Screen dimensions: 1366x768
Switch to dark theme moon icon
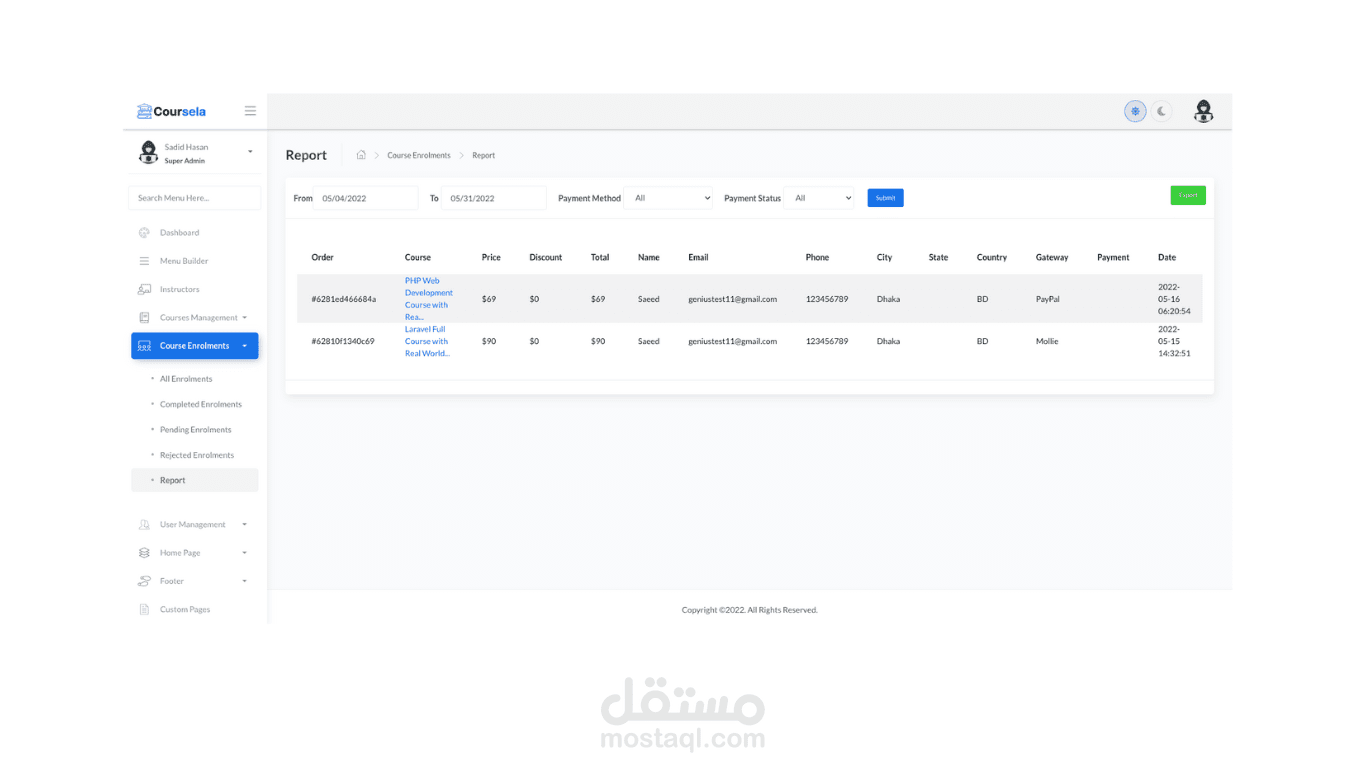tap(1161, 111)
